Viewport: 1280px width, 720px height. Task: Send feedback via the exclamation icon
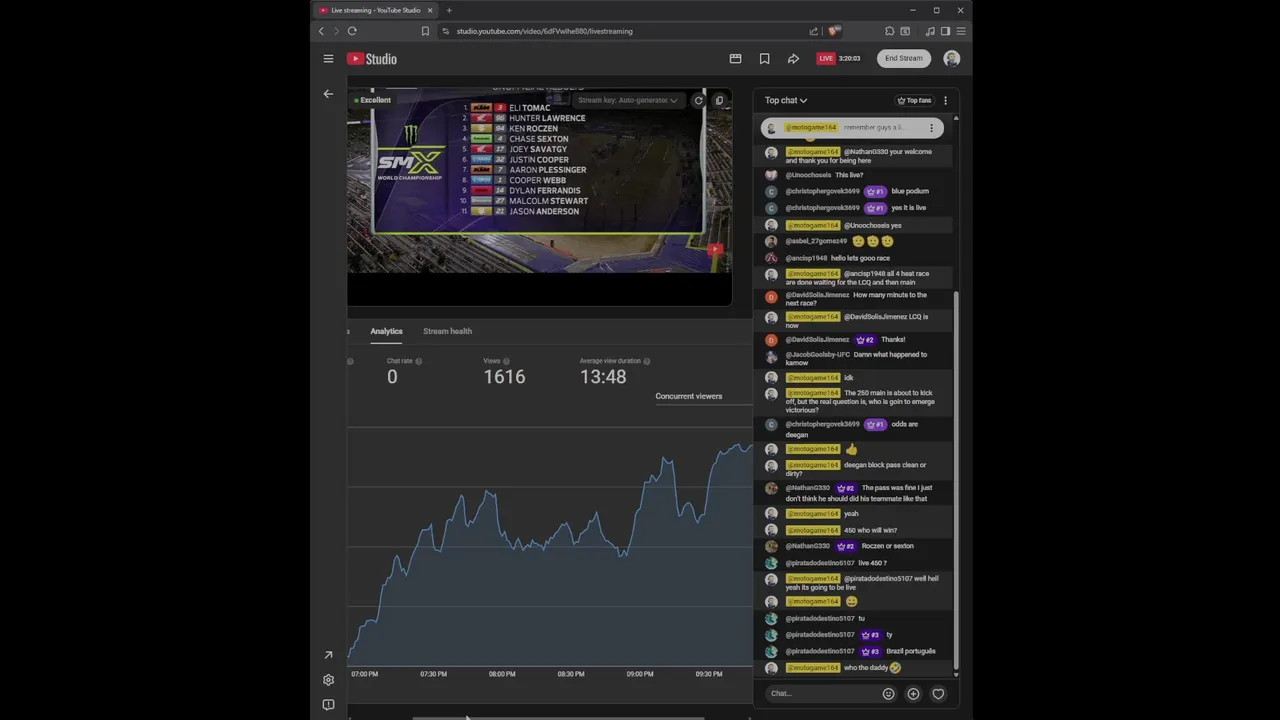coord(328,705)
